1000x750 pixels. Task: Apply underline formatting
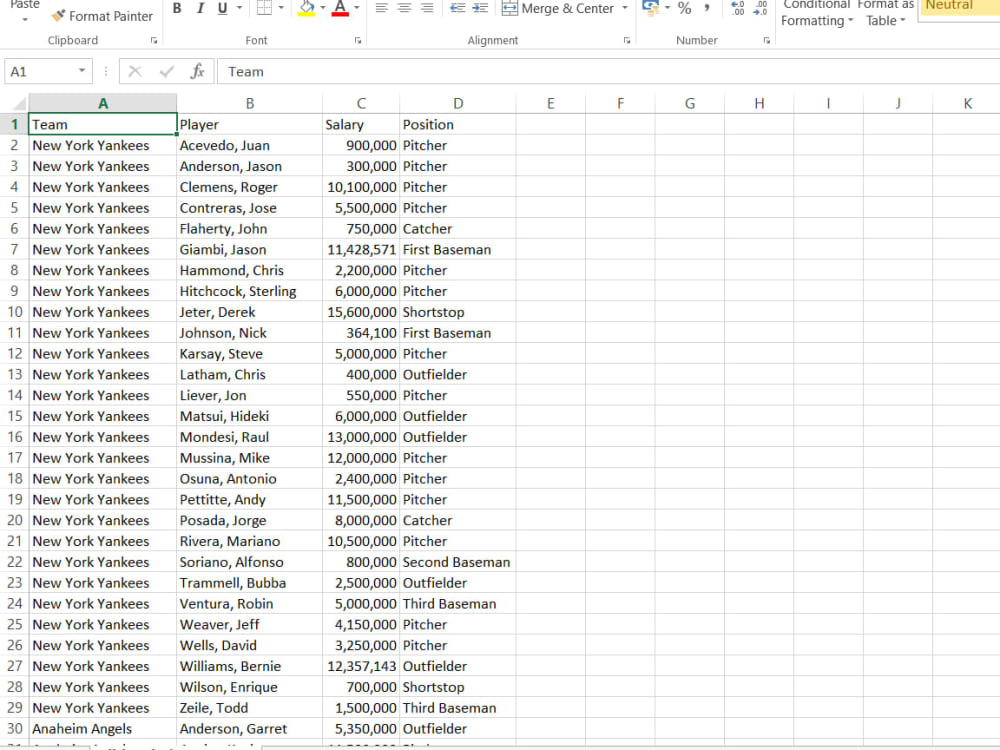[x=223, y=8]
